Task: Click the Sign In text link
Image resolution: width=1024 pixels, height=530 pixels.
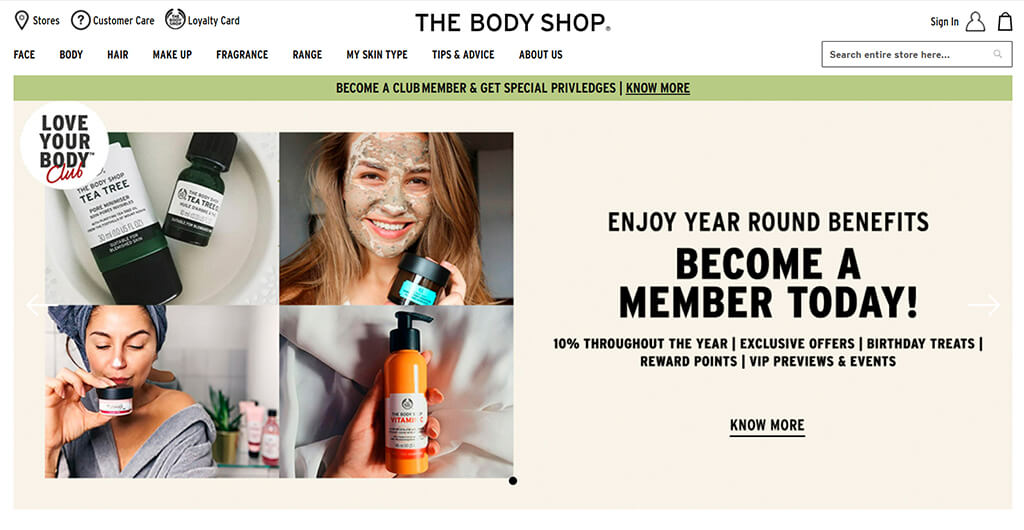Action: (944, 22)
